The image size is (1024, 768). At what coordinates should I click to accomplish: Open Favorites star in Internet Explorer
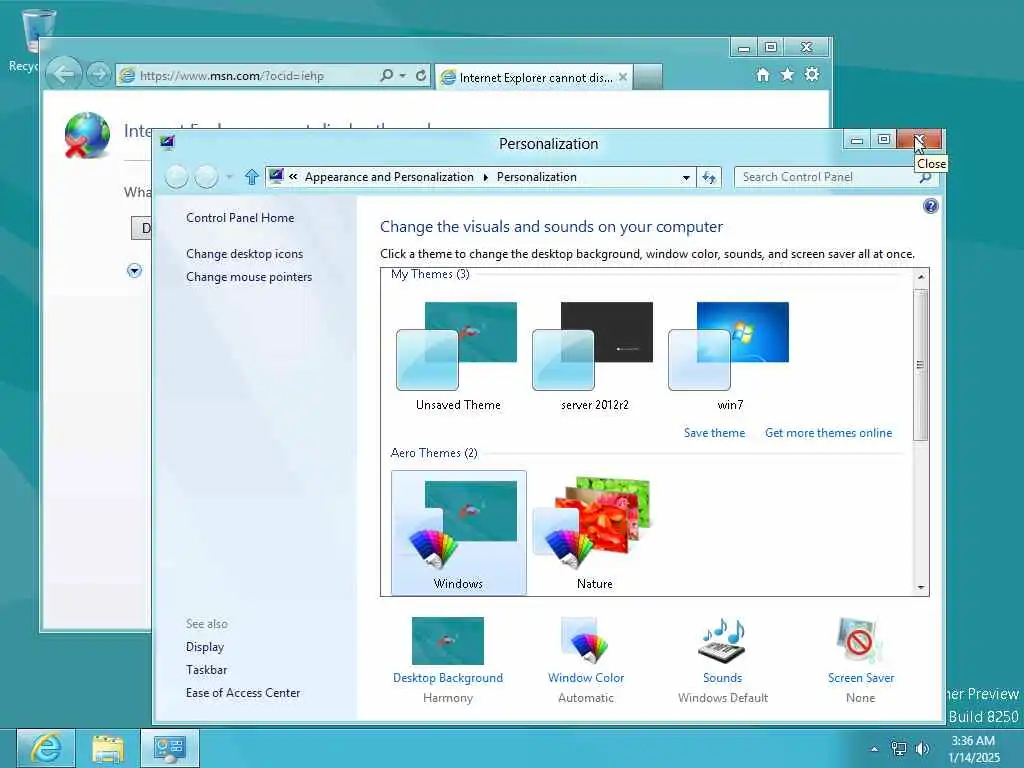(x=788, y=74)
